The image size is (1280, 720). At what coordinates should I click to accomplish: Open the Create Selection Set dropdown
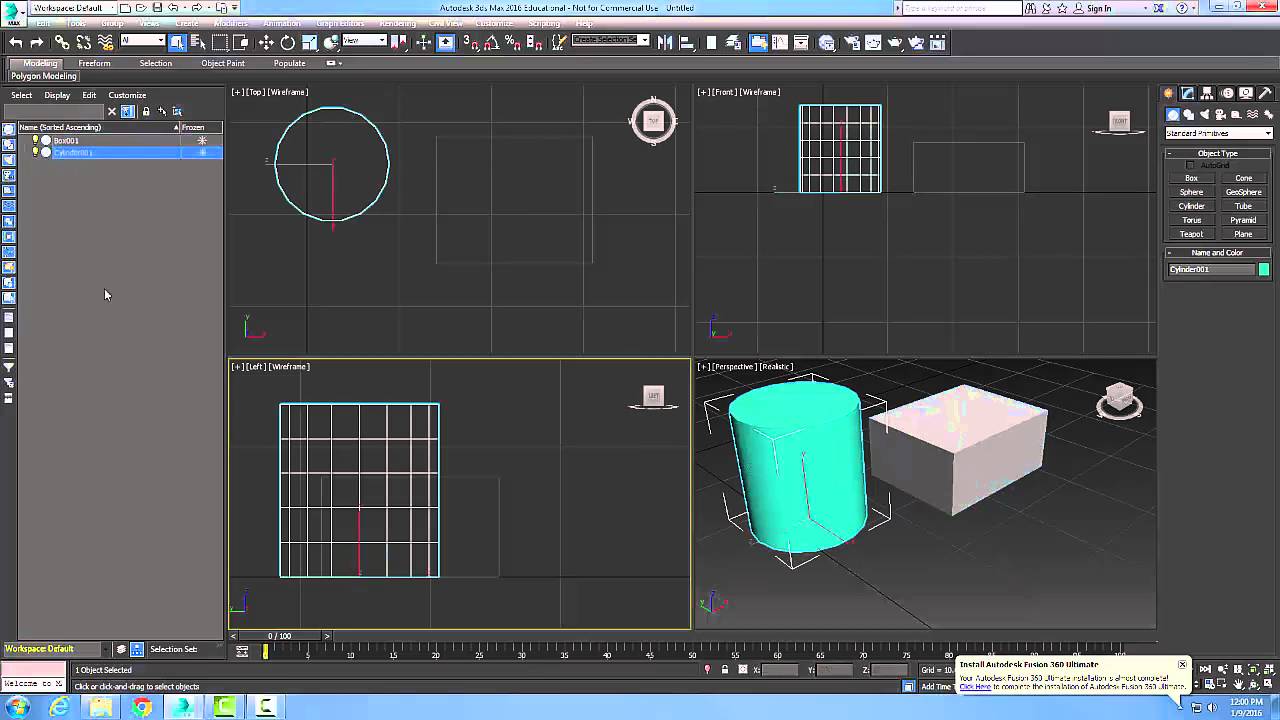[x=610, y=41]
